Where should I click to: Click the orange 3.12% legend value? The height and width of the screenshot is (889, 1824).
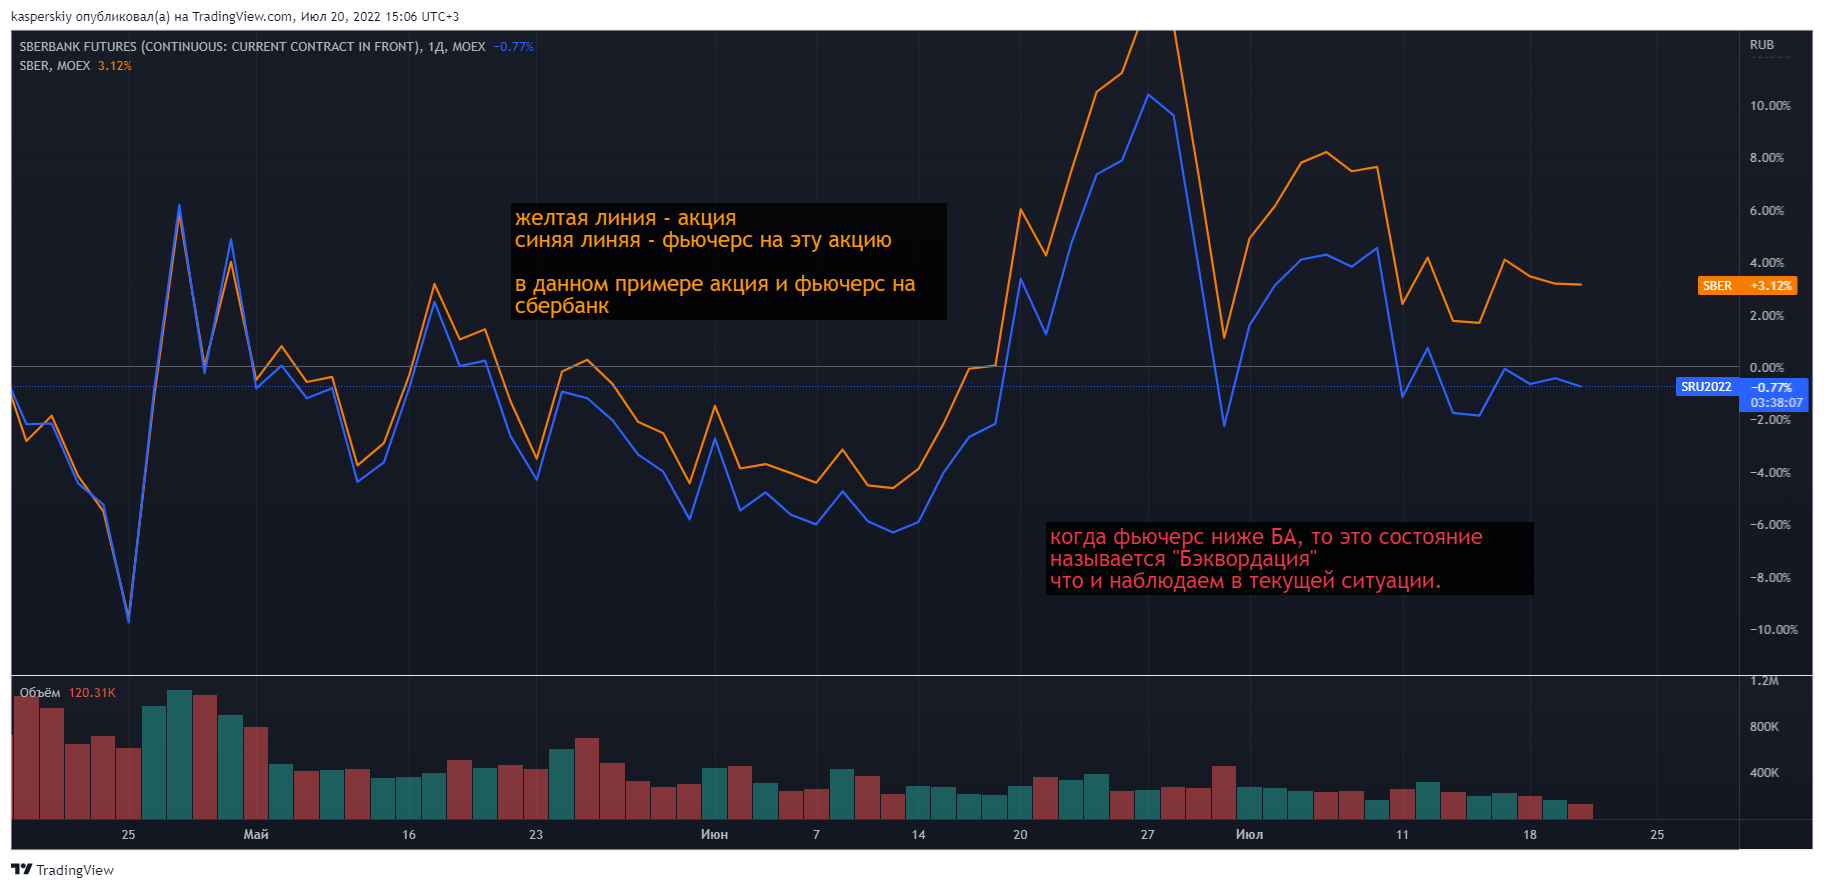pyautogui.click(x=115, y=66)
